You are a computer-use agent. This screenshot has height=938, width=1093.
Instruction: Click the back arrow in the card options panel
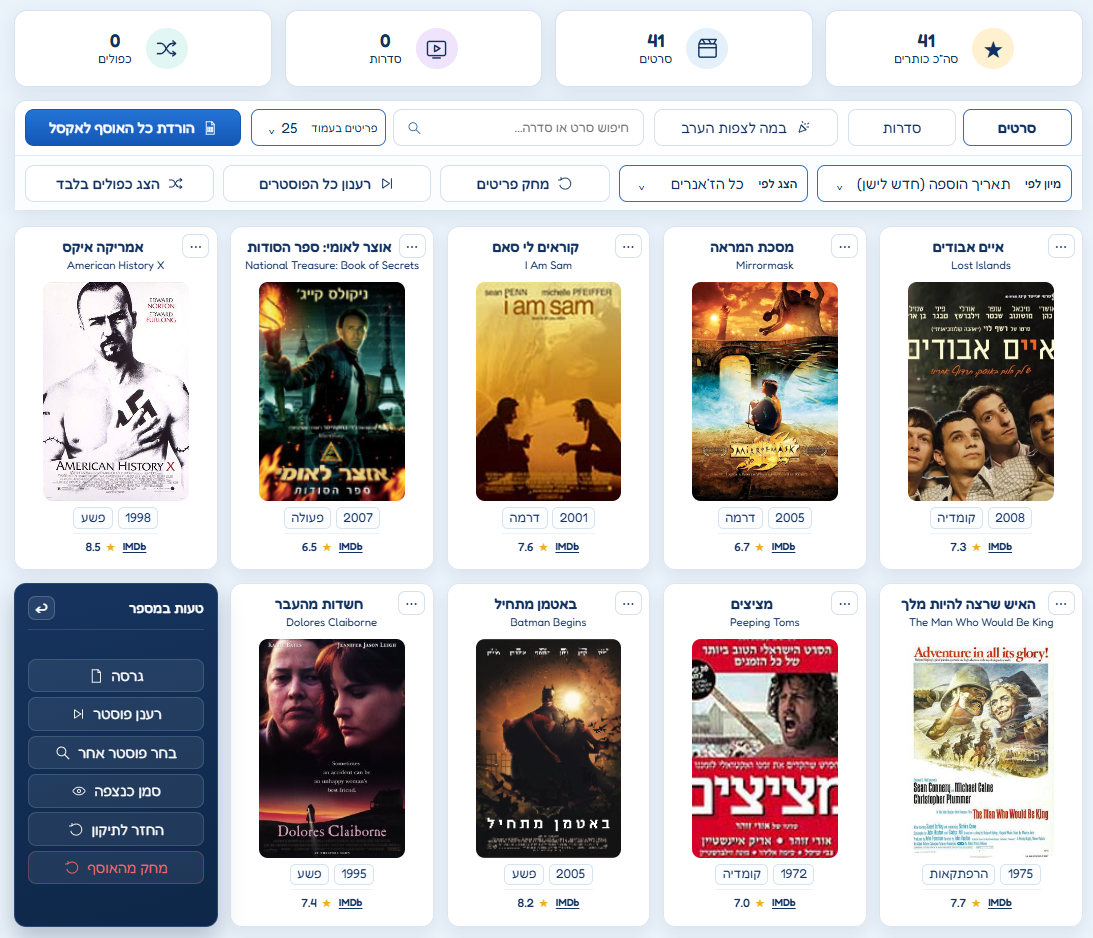42,608
